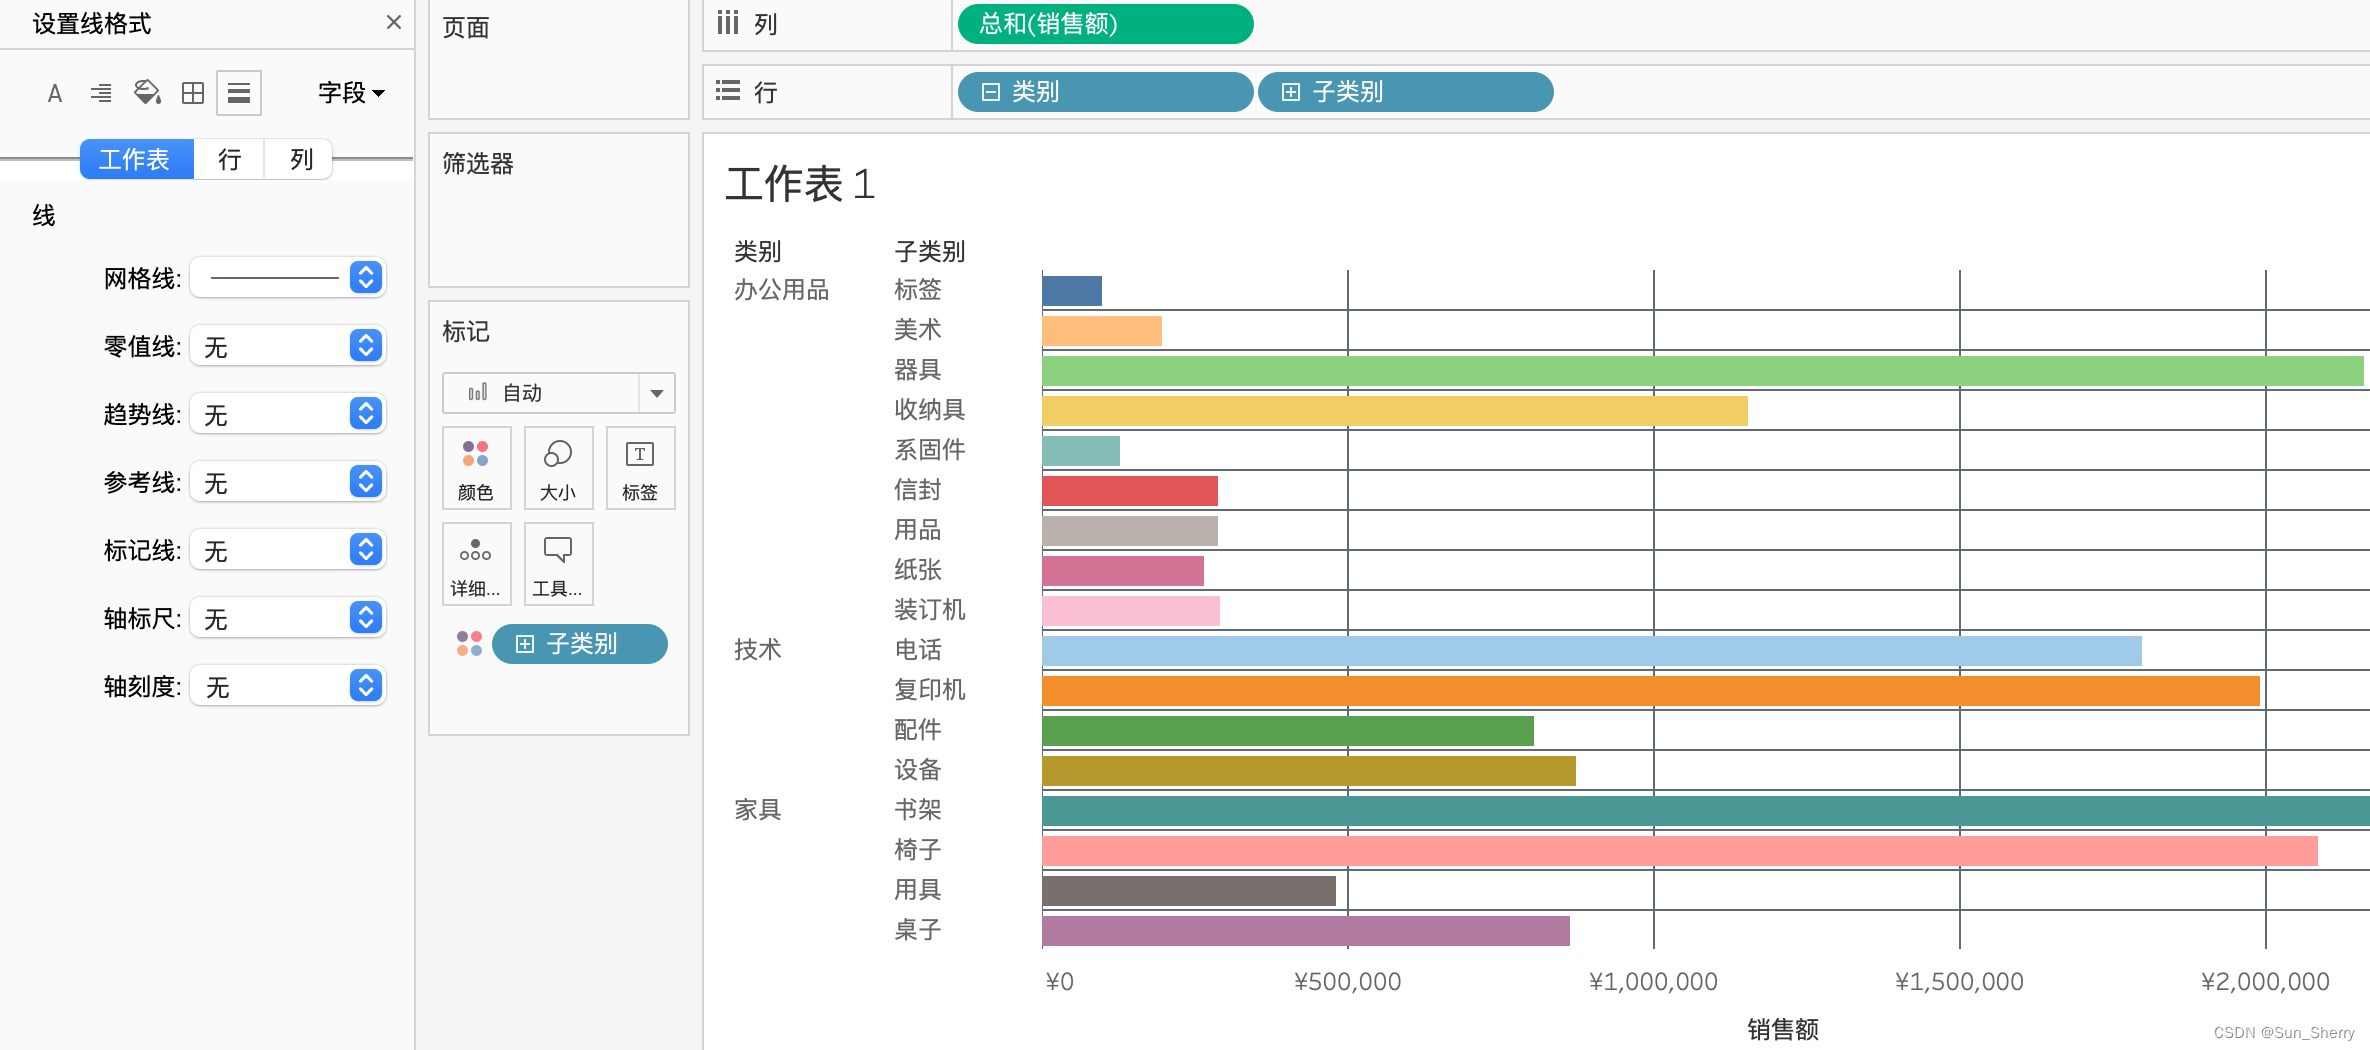Select the 类别 pill on rows shelf
This screenshot has height=1050, width=2370.
(x=1105, y=92)
